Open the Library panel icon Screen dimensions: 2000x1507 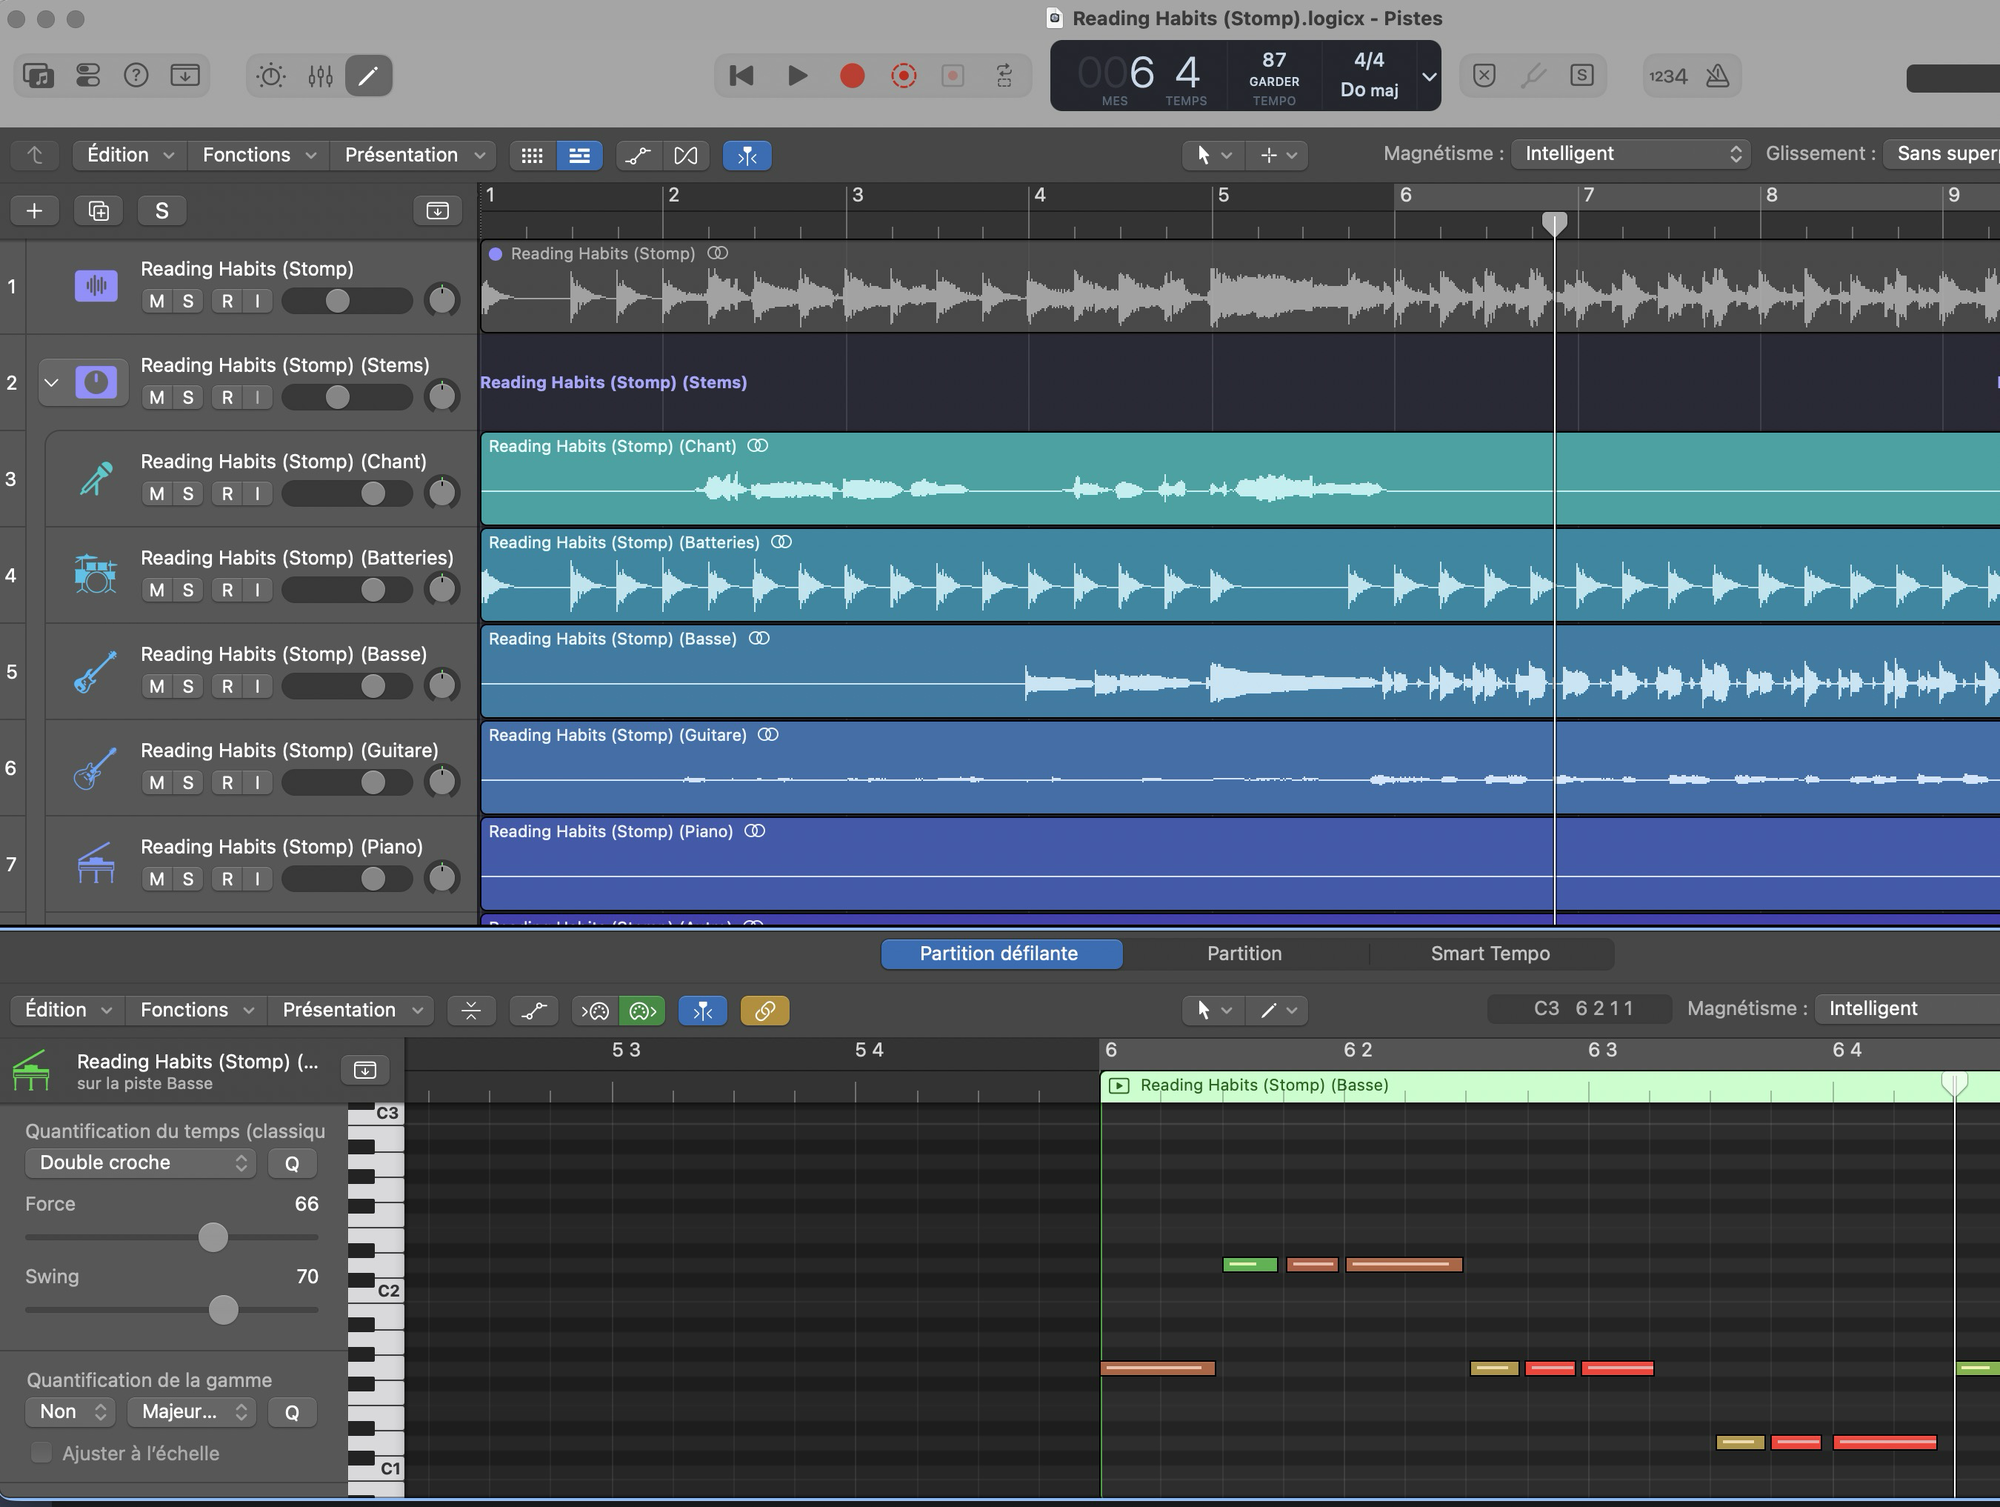(38, 75)
